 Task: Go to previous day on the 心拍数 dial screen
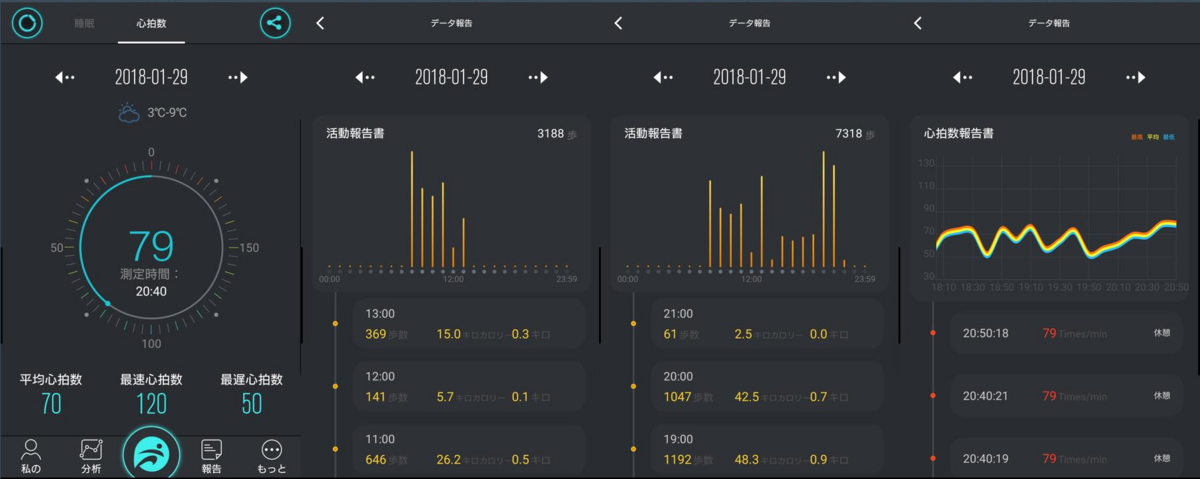click(x=65, y=77)
